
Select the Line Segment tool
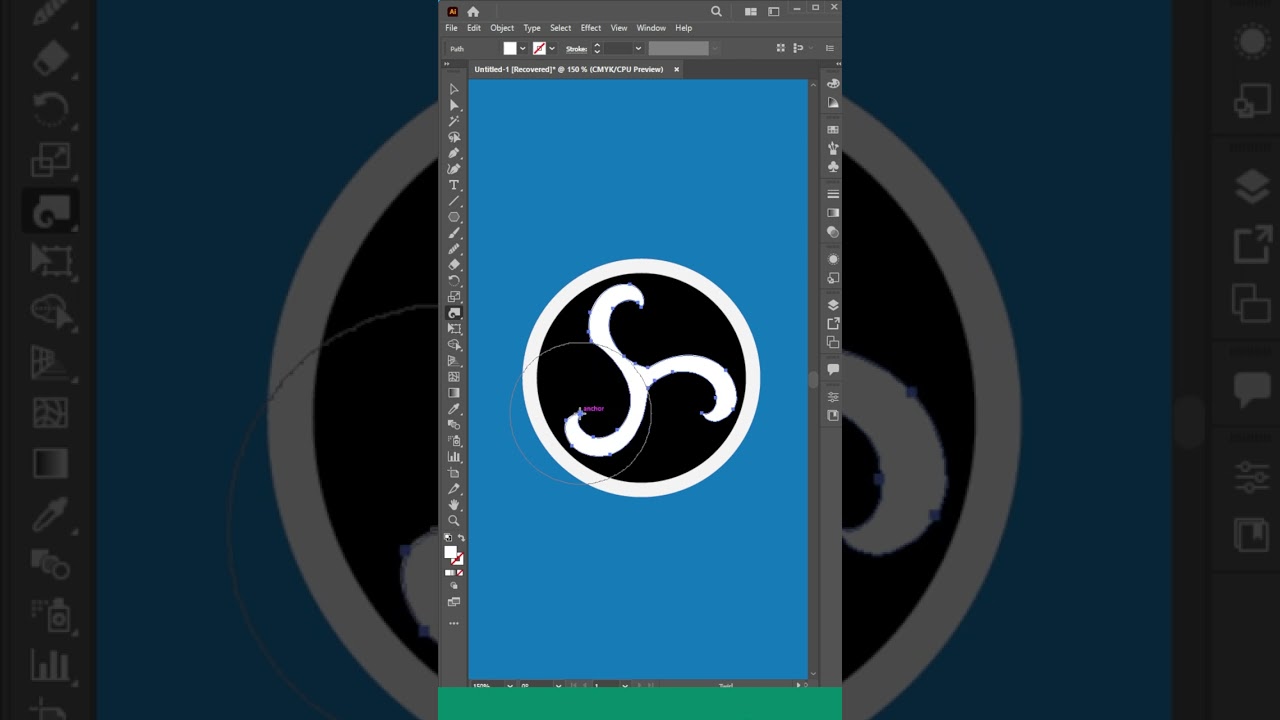pos(454,201)
